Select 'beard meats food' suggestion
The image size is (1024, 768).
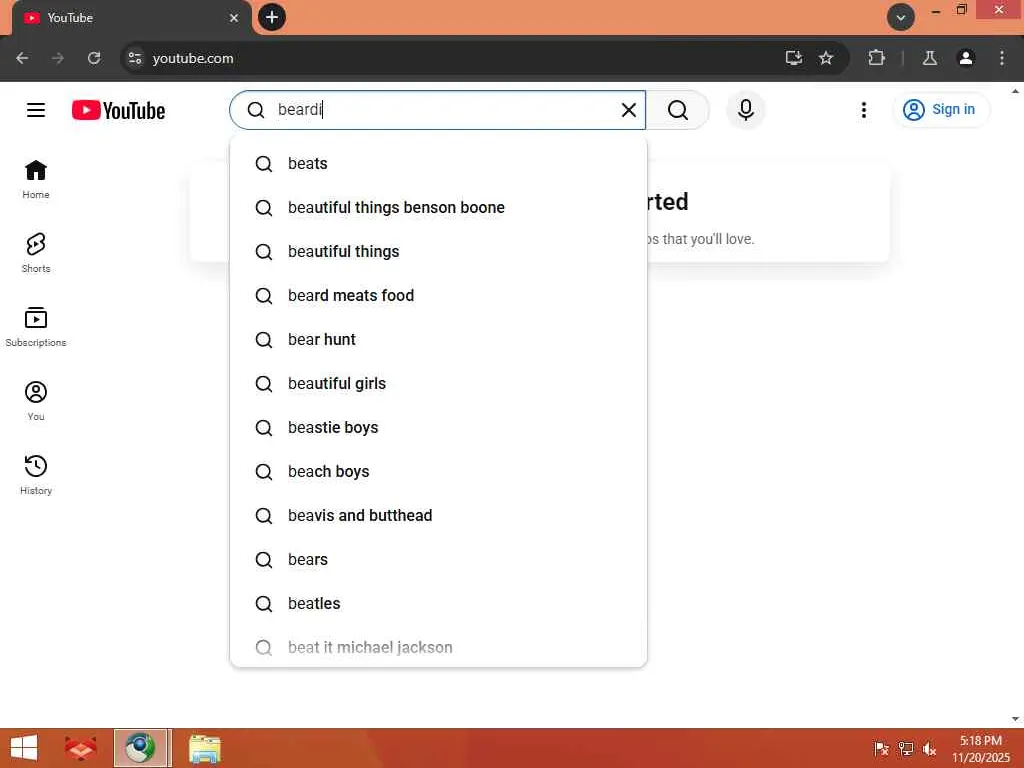click(x=438, y=295)
